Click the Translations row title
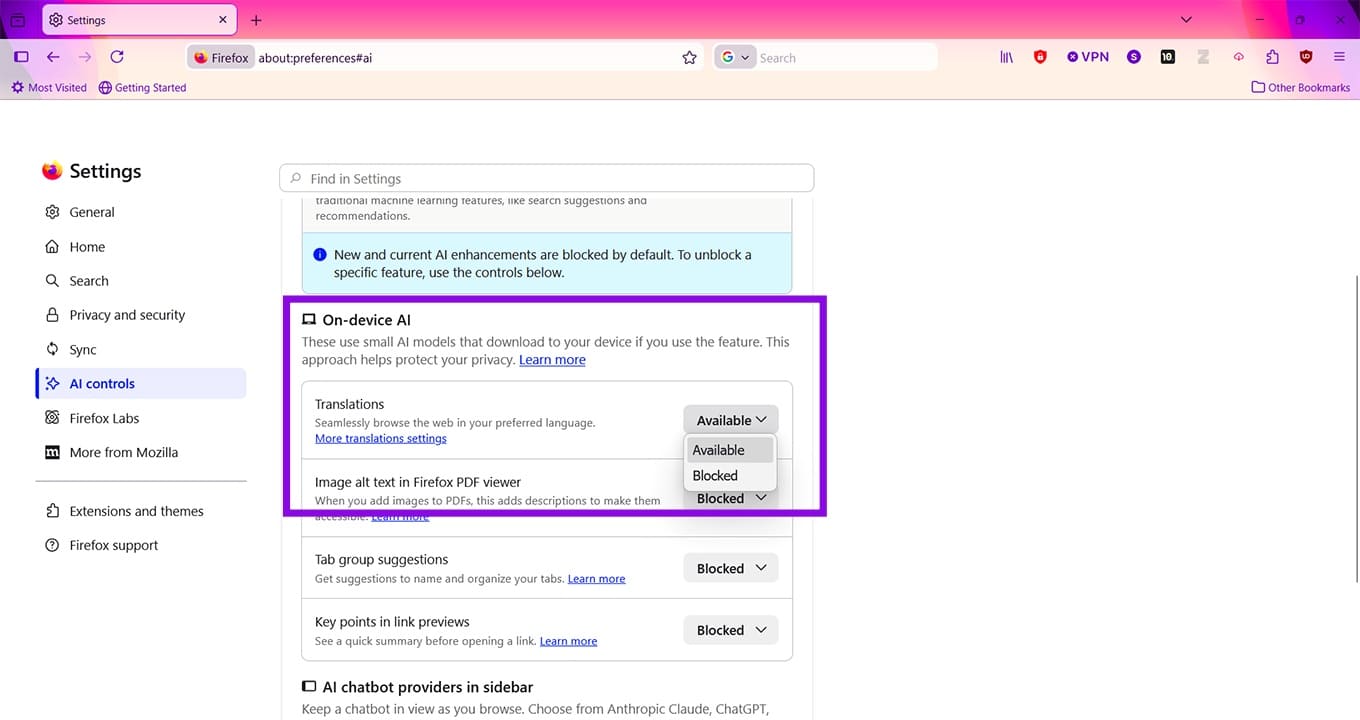 (349, 404)
